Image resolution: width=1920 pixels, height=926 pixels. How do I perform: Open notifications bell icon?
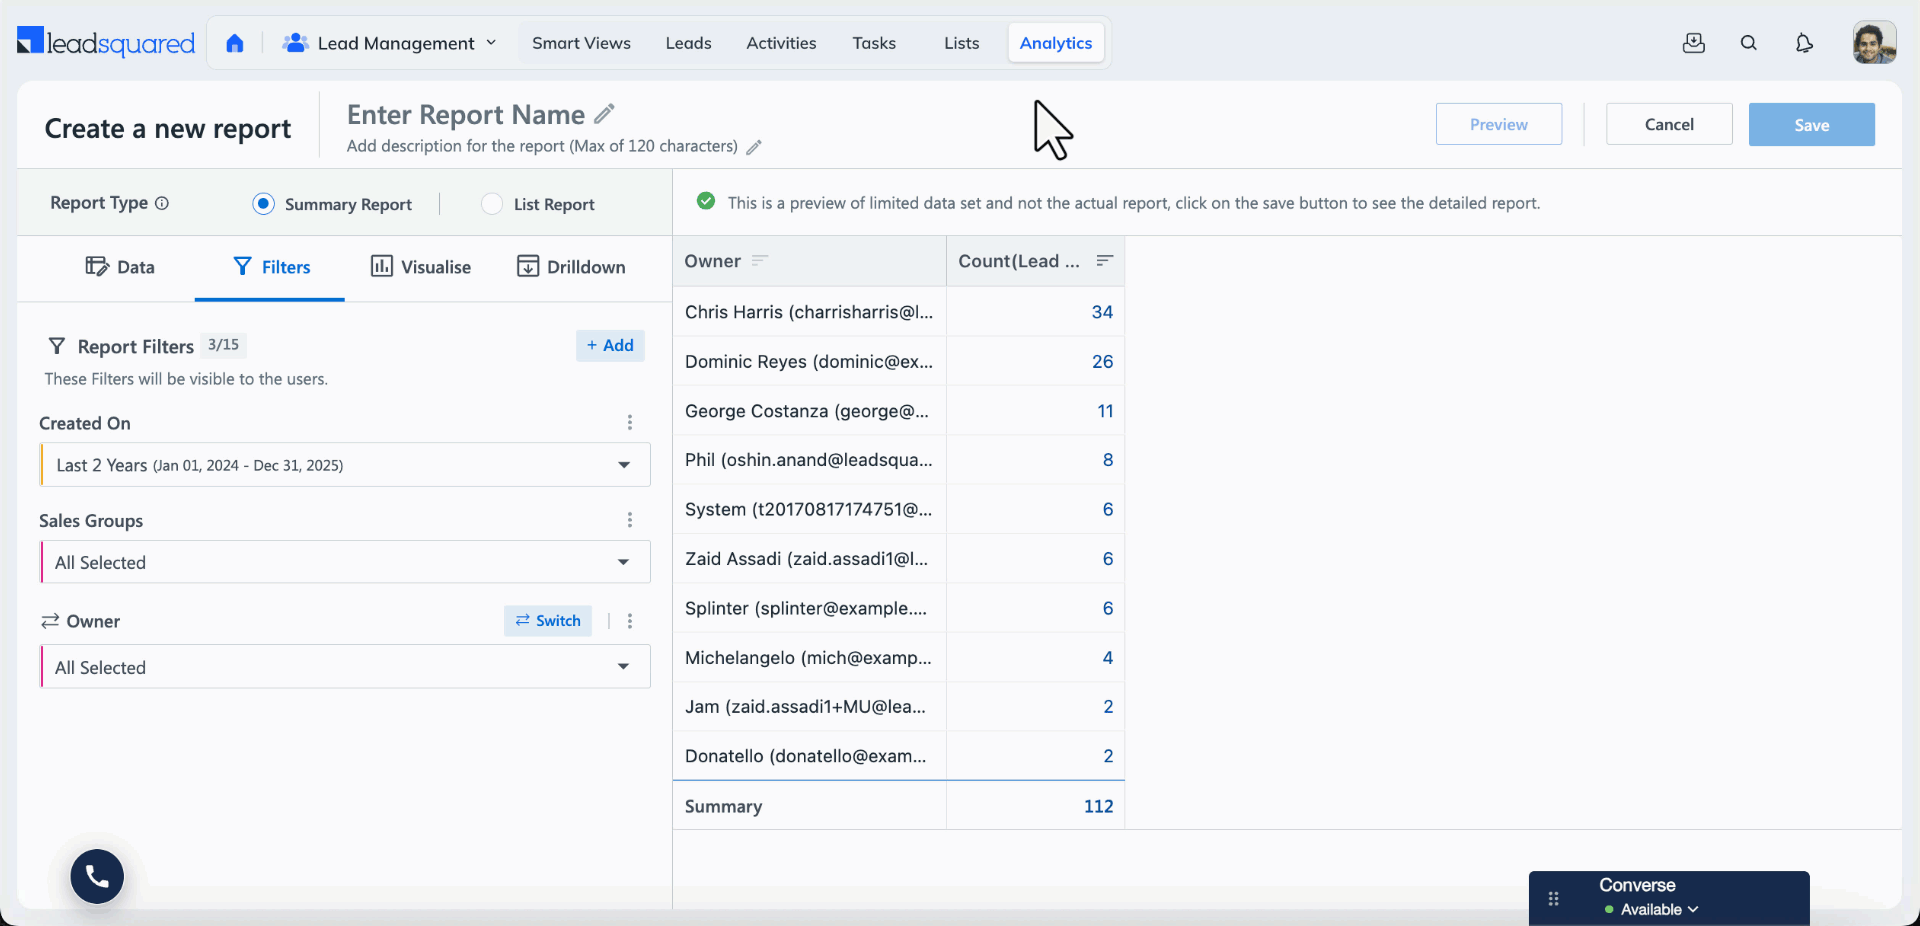pyautogui.click(x=1804, y=43)
